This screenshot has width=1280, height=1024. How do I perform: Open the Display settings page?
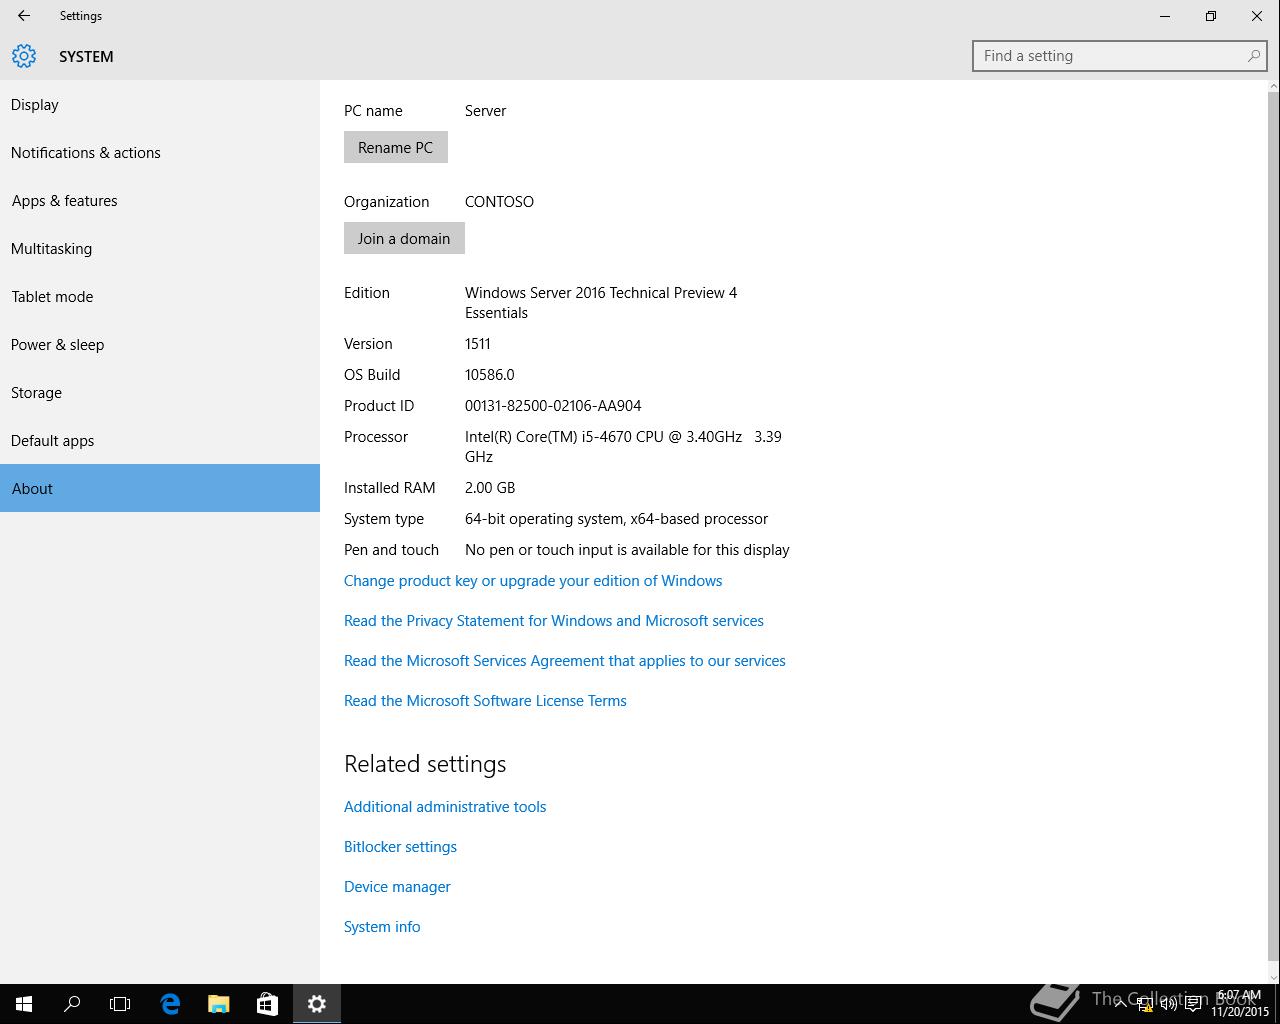(160, 105)
